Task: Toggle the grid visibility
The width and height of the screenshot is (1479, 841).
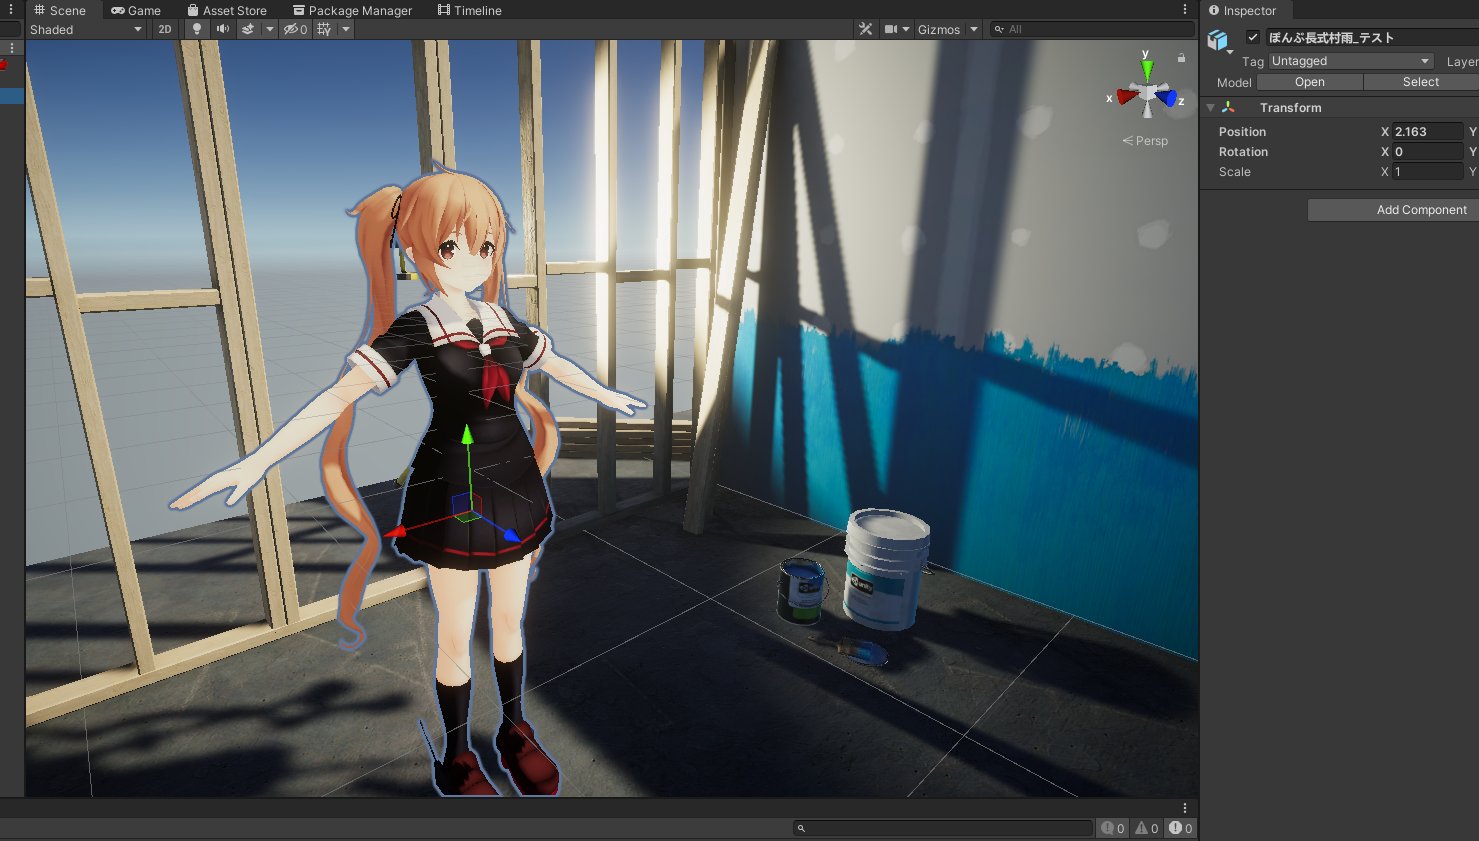Action: 322,29
